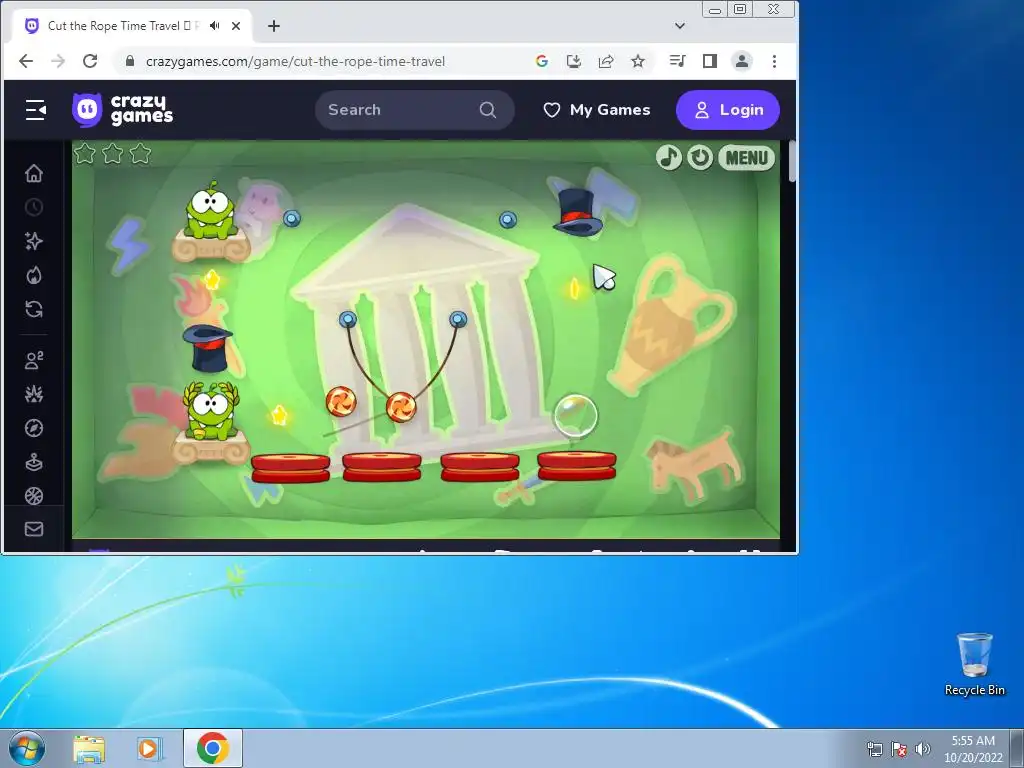Toggle the browser side panel
Image resolution: width=1024 pixels, height=768 pixels.
[710, 61]
